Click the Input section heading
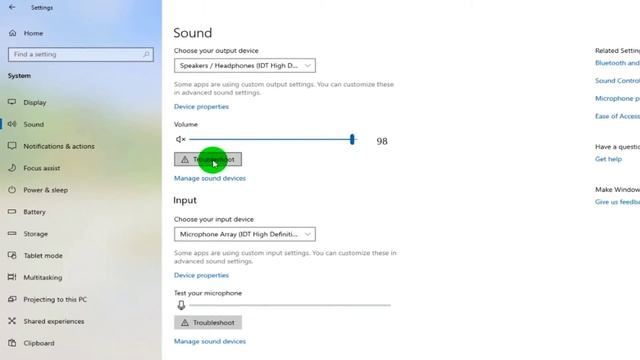The width and height of the screenshot is (640, 360). [x=185, y=200]
